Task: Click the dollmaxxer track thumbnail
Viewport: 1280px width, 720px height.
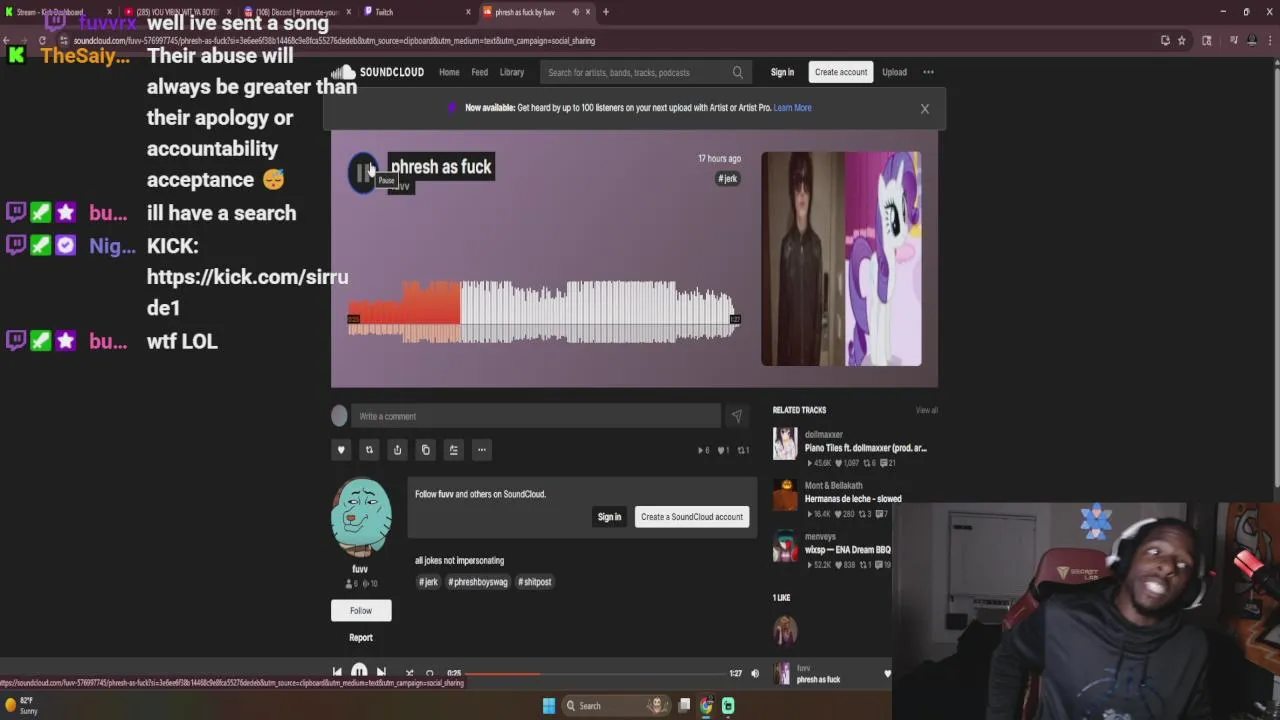Action: 785,444
